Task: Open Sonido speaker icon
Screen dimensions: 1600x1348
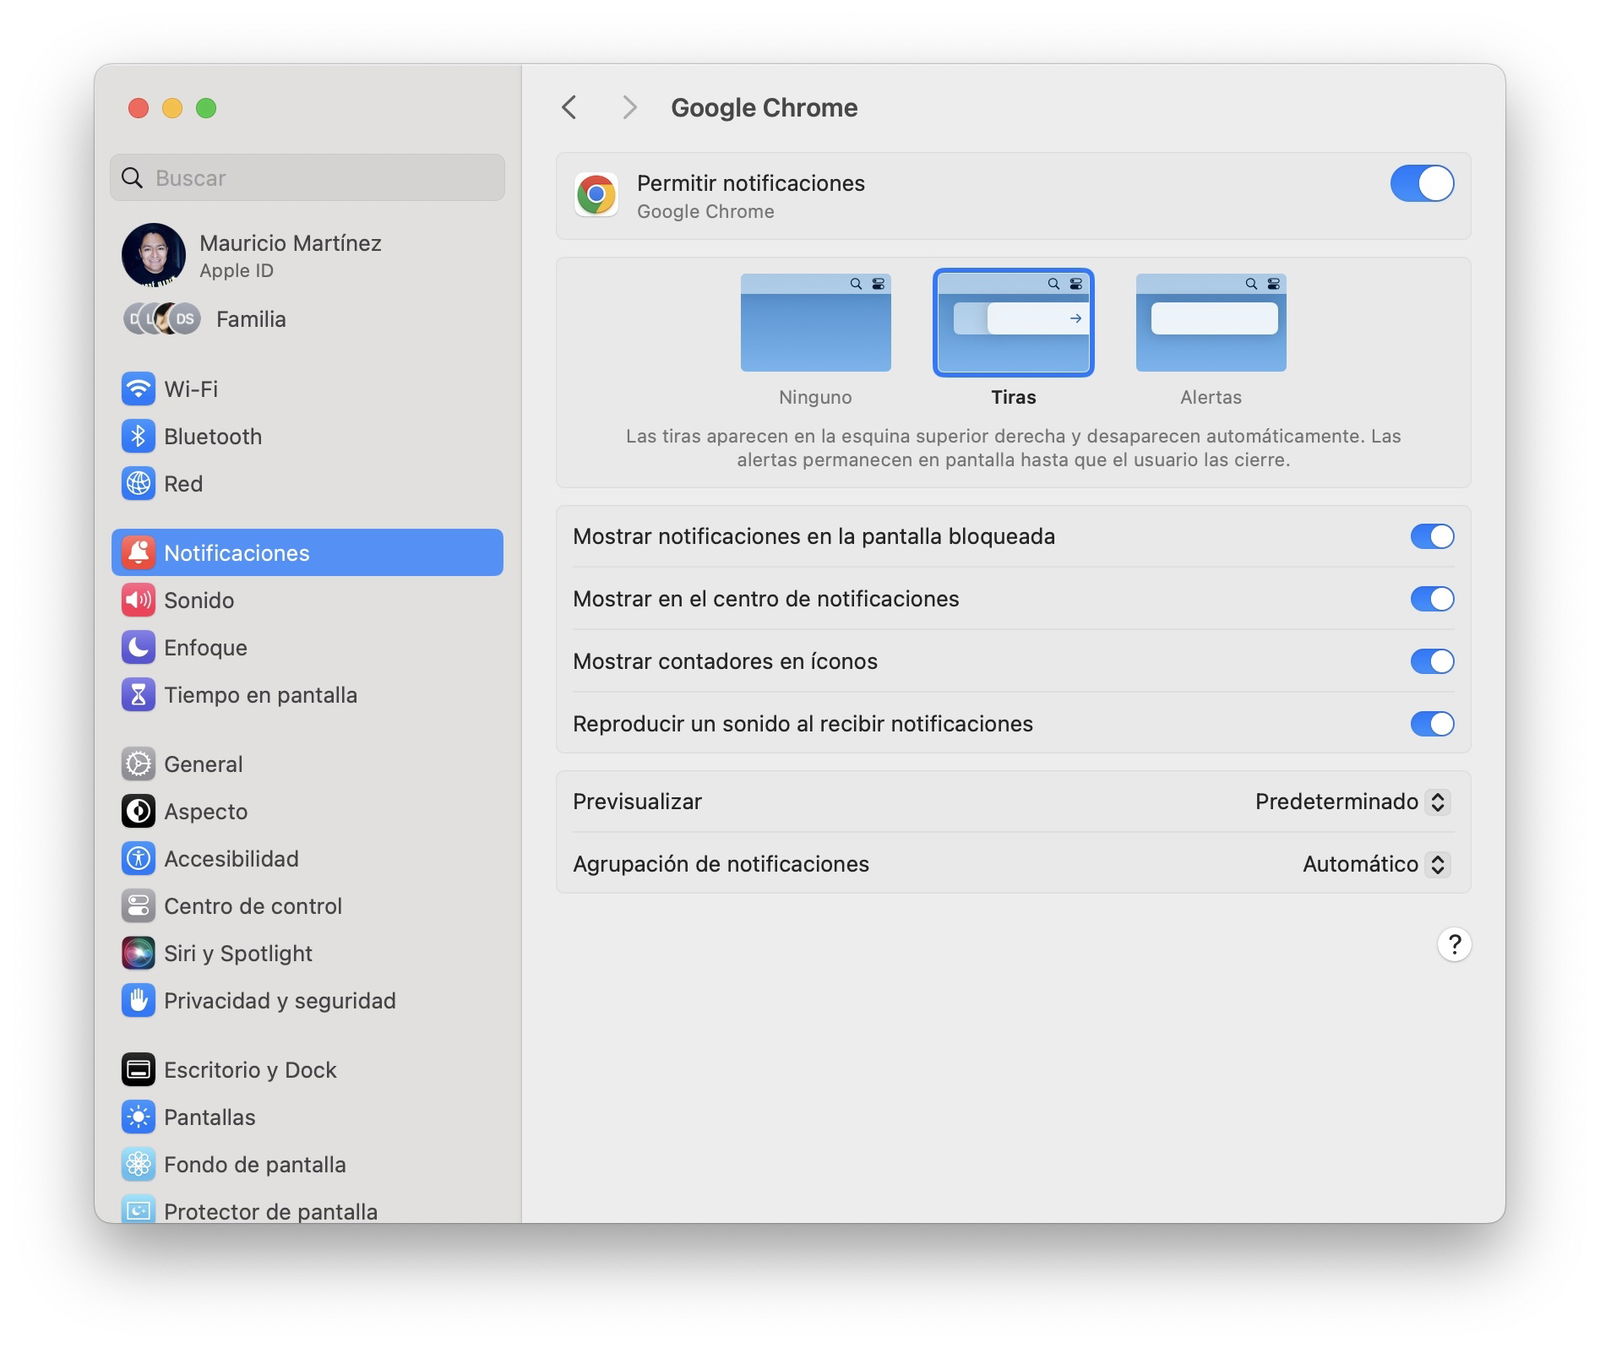Action: click(138, 600)
